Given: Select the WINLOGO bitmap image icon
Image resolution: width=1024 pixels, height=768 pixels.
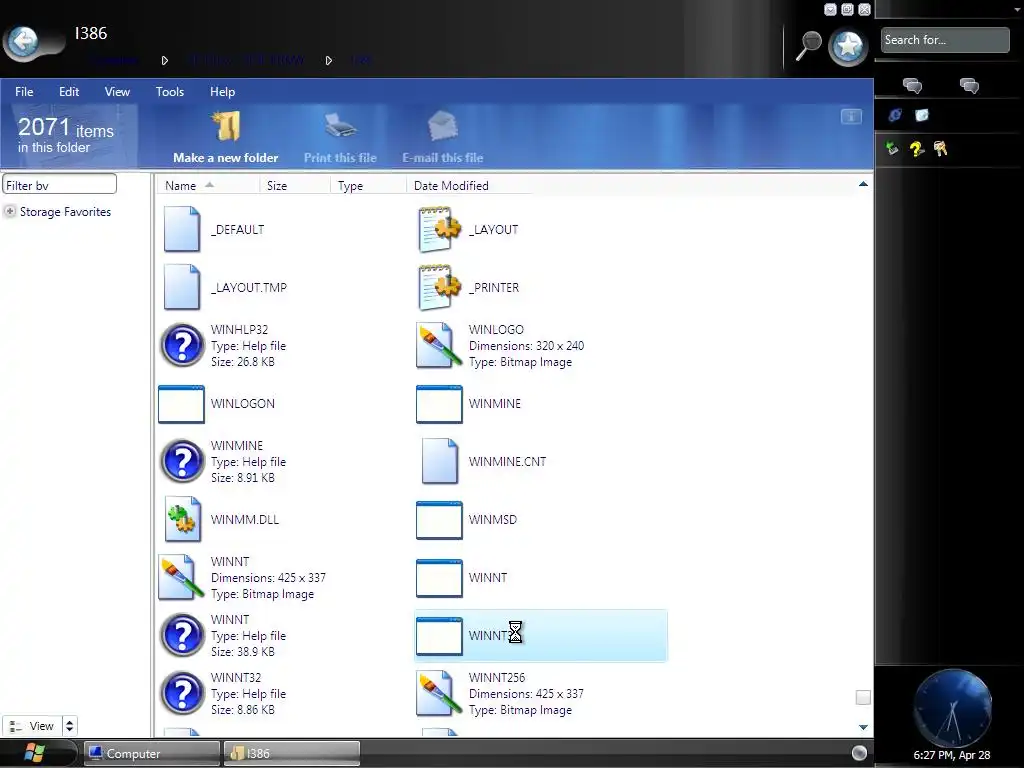Looking at the screenshot, I should pos(439,345).
